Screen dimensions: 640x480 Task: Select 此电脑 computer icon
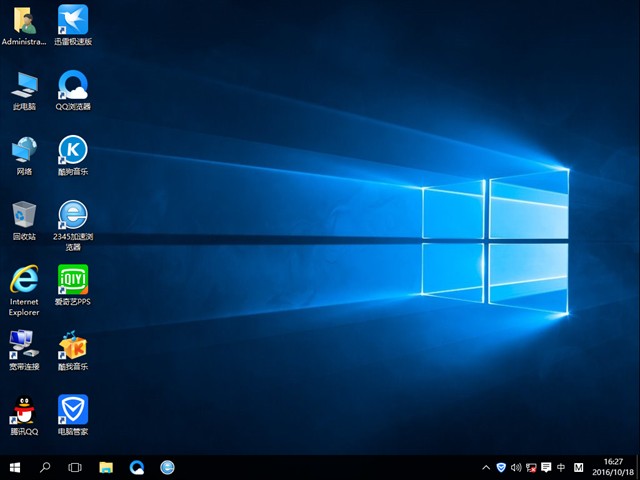[24, 85]
